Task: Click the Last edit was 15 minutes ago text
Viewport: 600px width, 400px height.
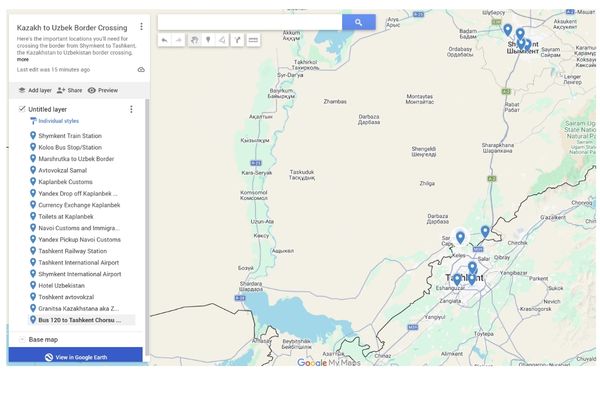Action: (x=53, y=70)
